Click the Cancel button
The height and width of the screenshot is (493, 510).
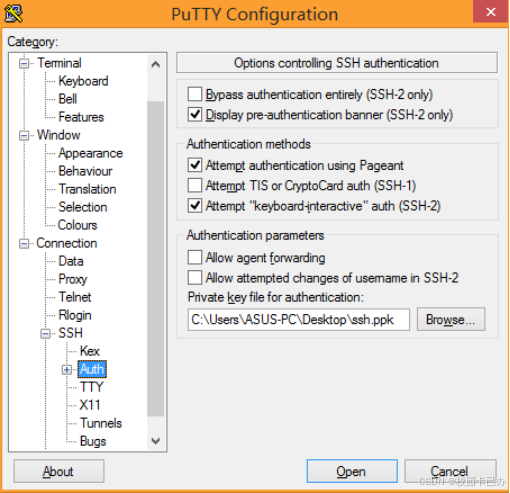(450, 471)
